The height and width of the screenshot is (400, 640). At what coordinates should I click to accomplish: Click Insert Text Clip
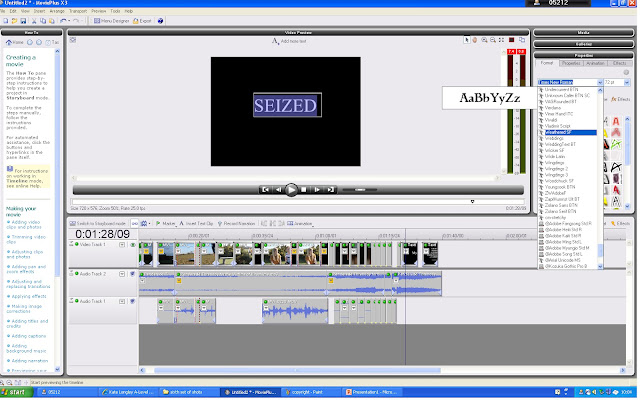pyautogui.click(x=196, y=224)
